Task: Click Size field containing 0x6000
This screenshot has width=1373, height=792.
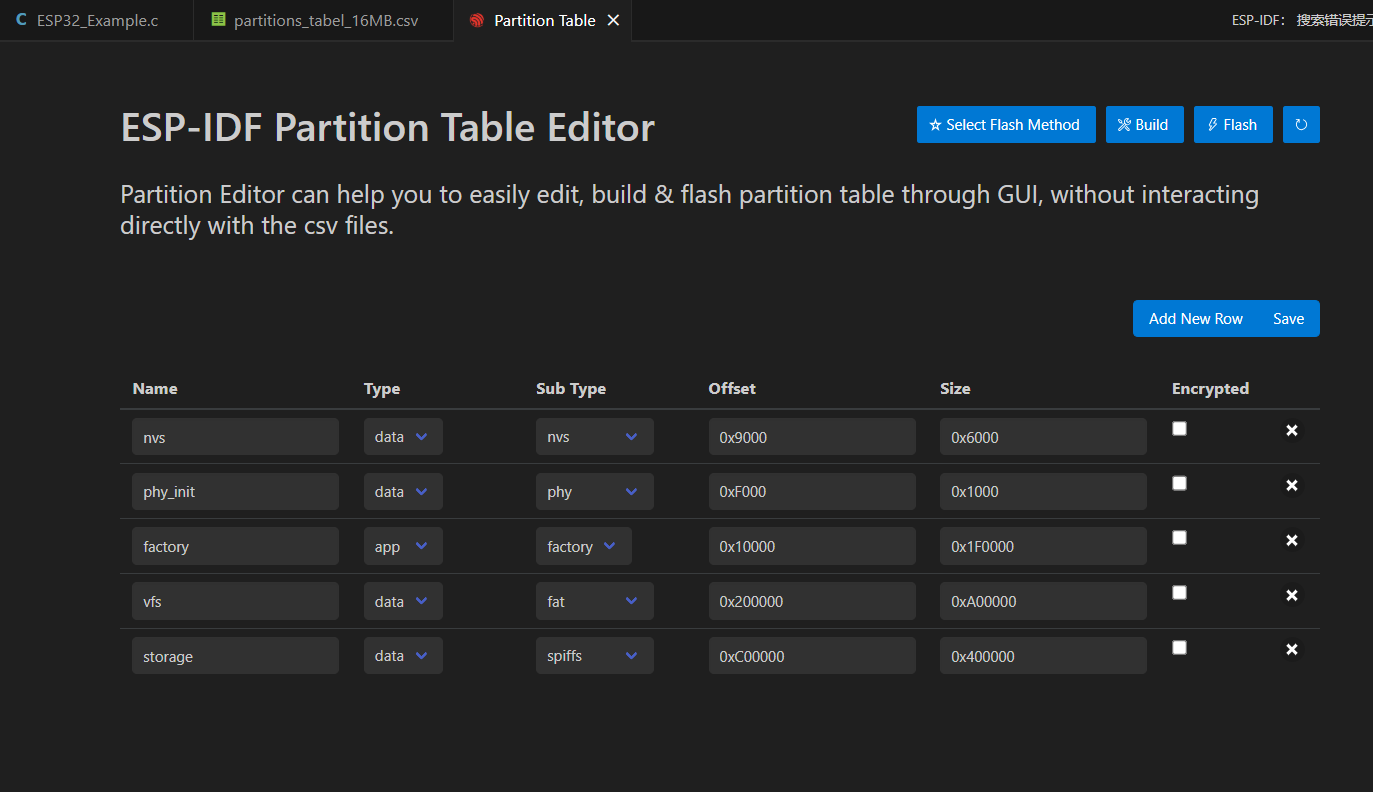Action: tap(1043, 437)
